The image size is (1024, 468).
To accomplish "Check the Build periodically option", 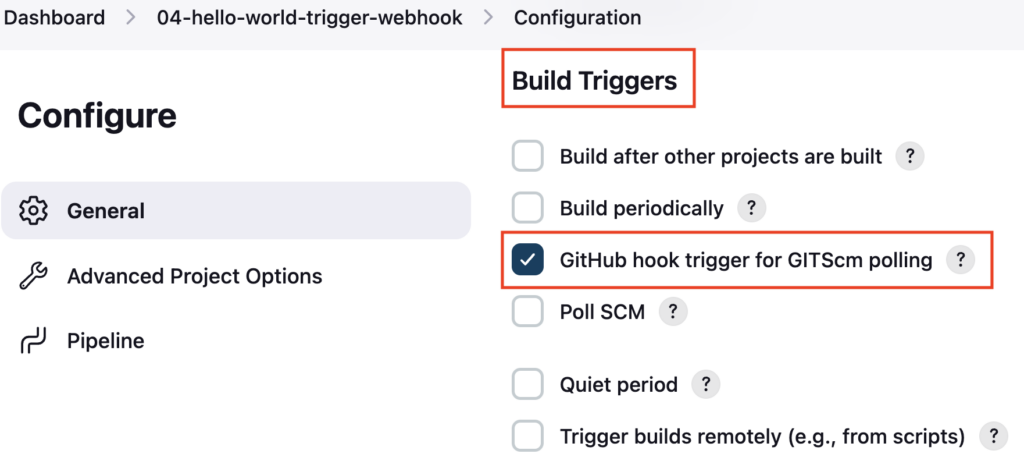I will pyautogui.click(x=528, y=208).
